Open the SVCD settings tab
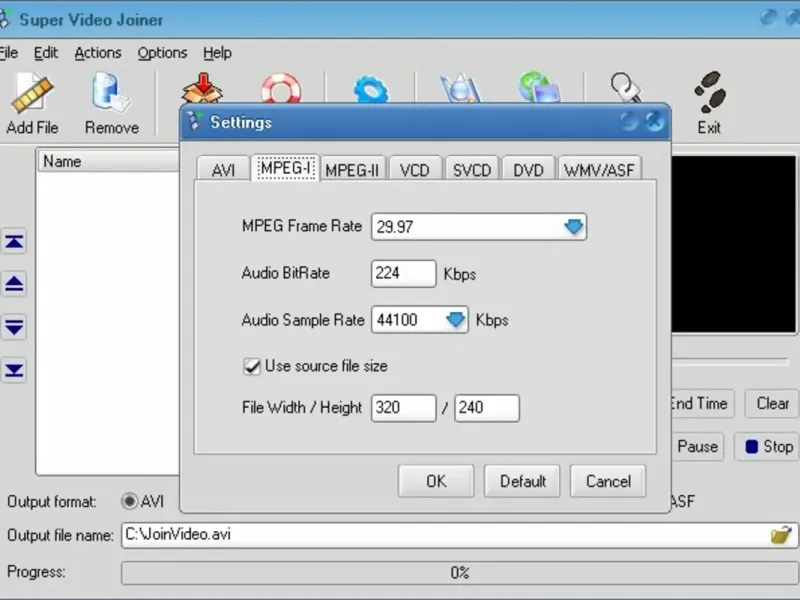The height and width of the screenshot is (600, 800). tap(472, 169)
